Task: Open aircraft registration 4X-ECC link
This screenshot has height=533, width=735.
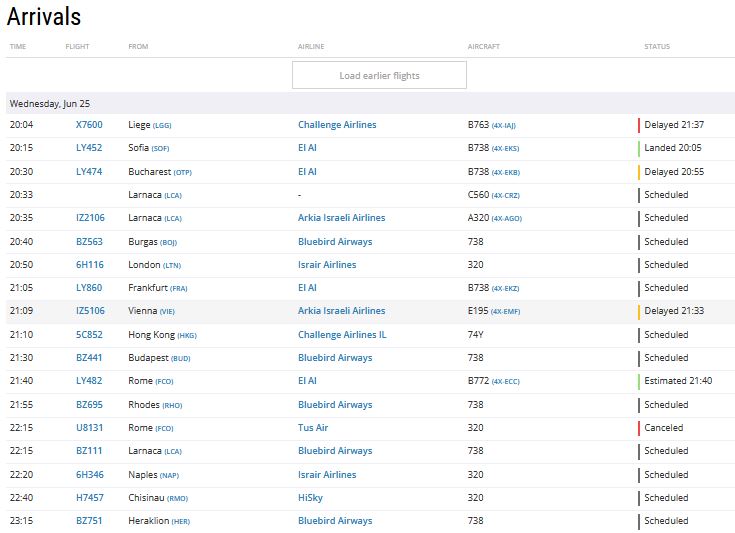Action: click(x=506, y=381)
